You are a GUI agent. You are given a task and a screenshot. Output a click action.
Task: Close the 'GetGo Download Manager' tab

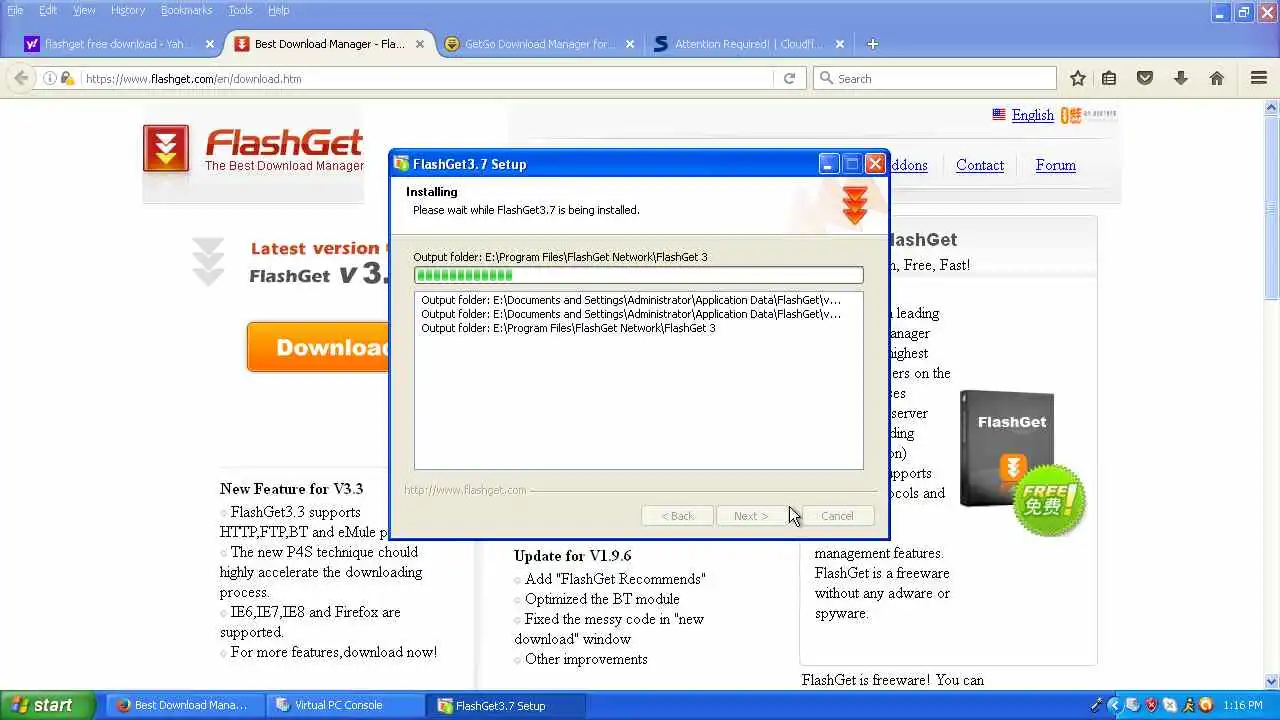630,44
